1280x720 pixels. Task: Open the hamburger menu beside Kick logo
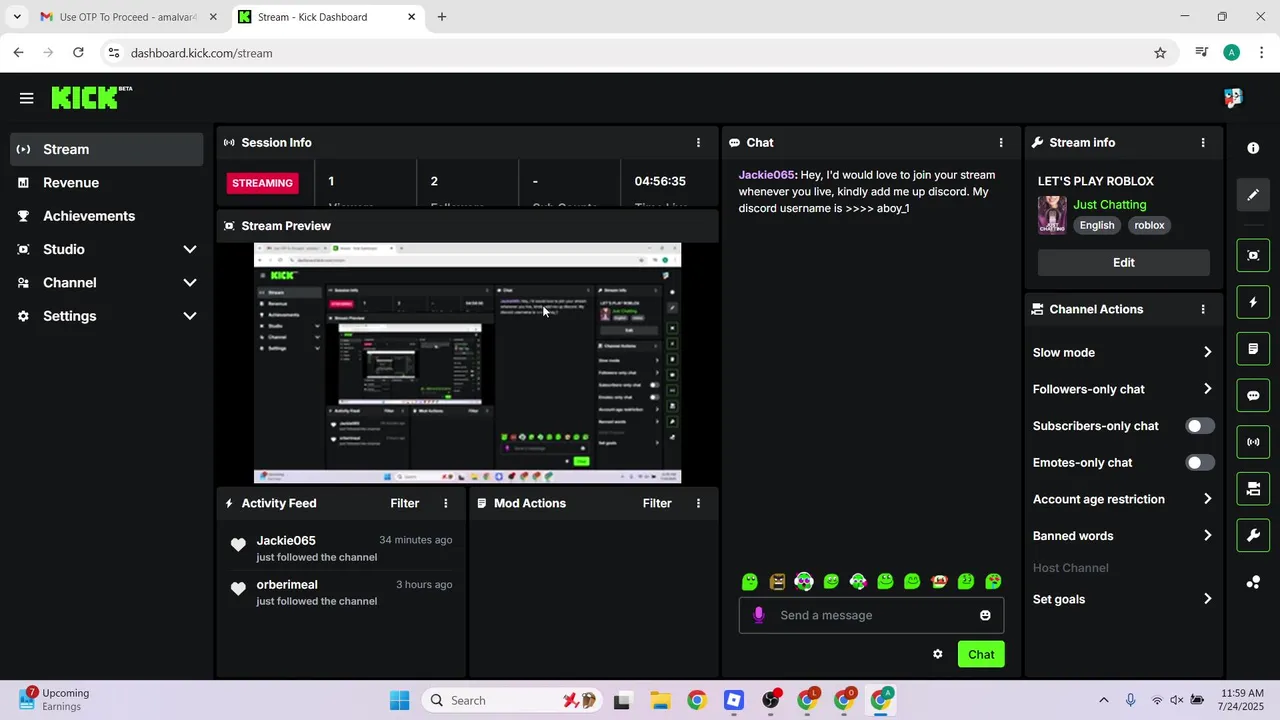tap(26, 98)
